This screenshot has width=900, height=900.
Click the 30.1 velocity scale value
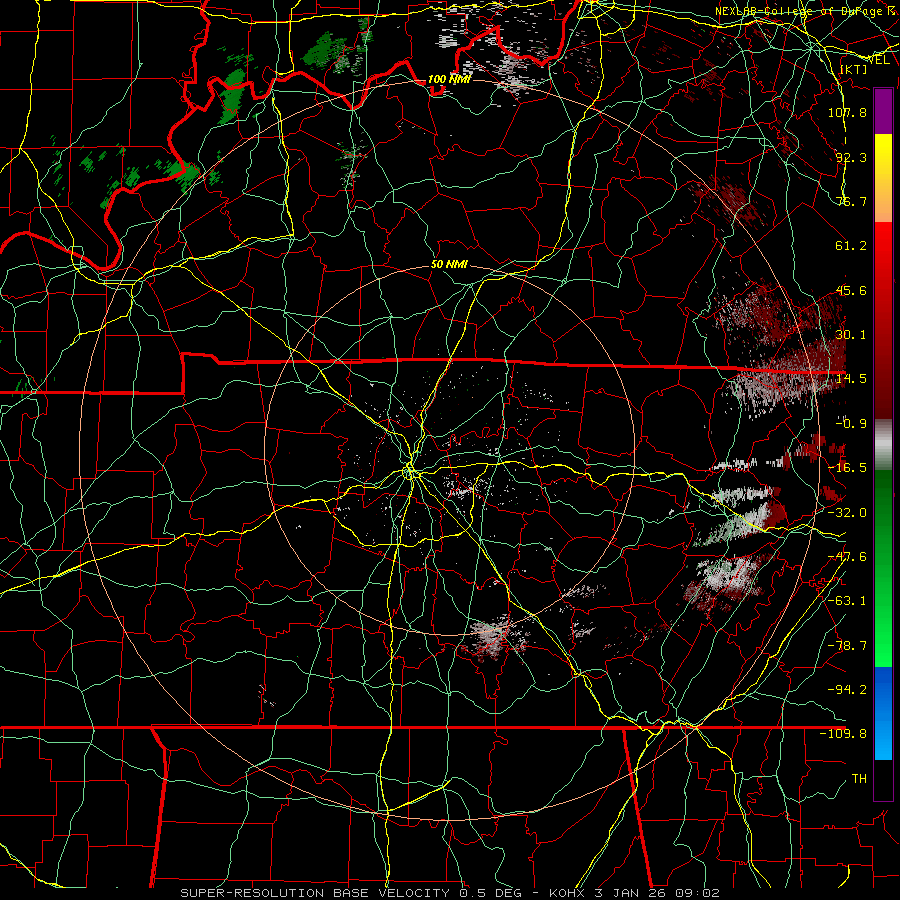pos(851,335)
